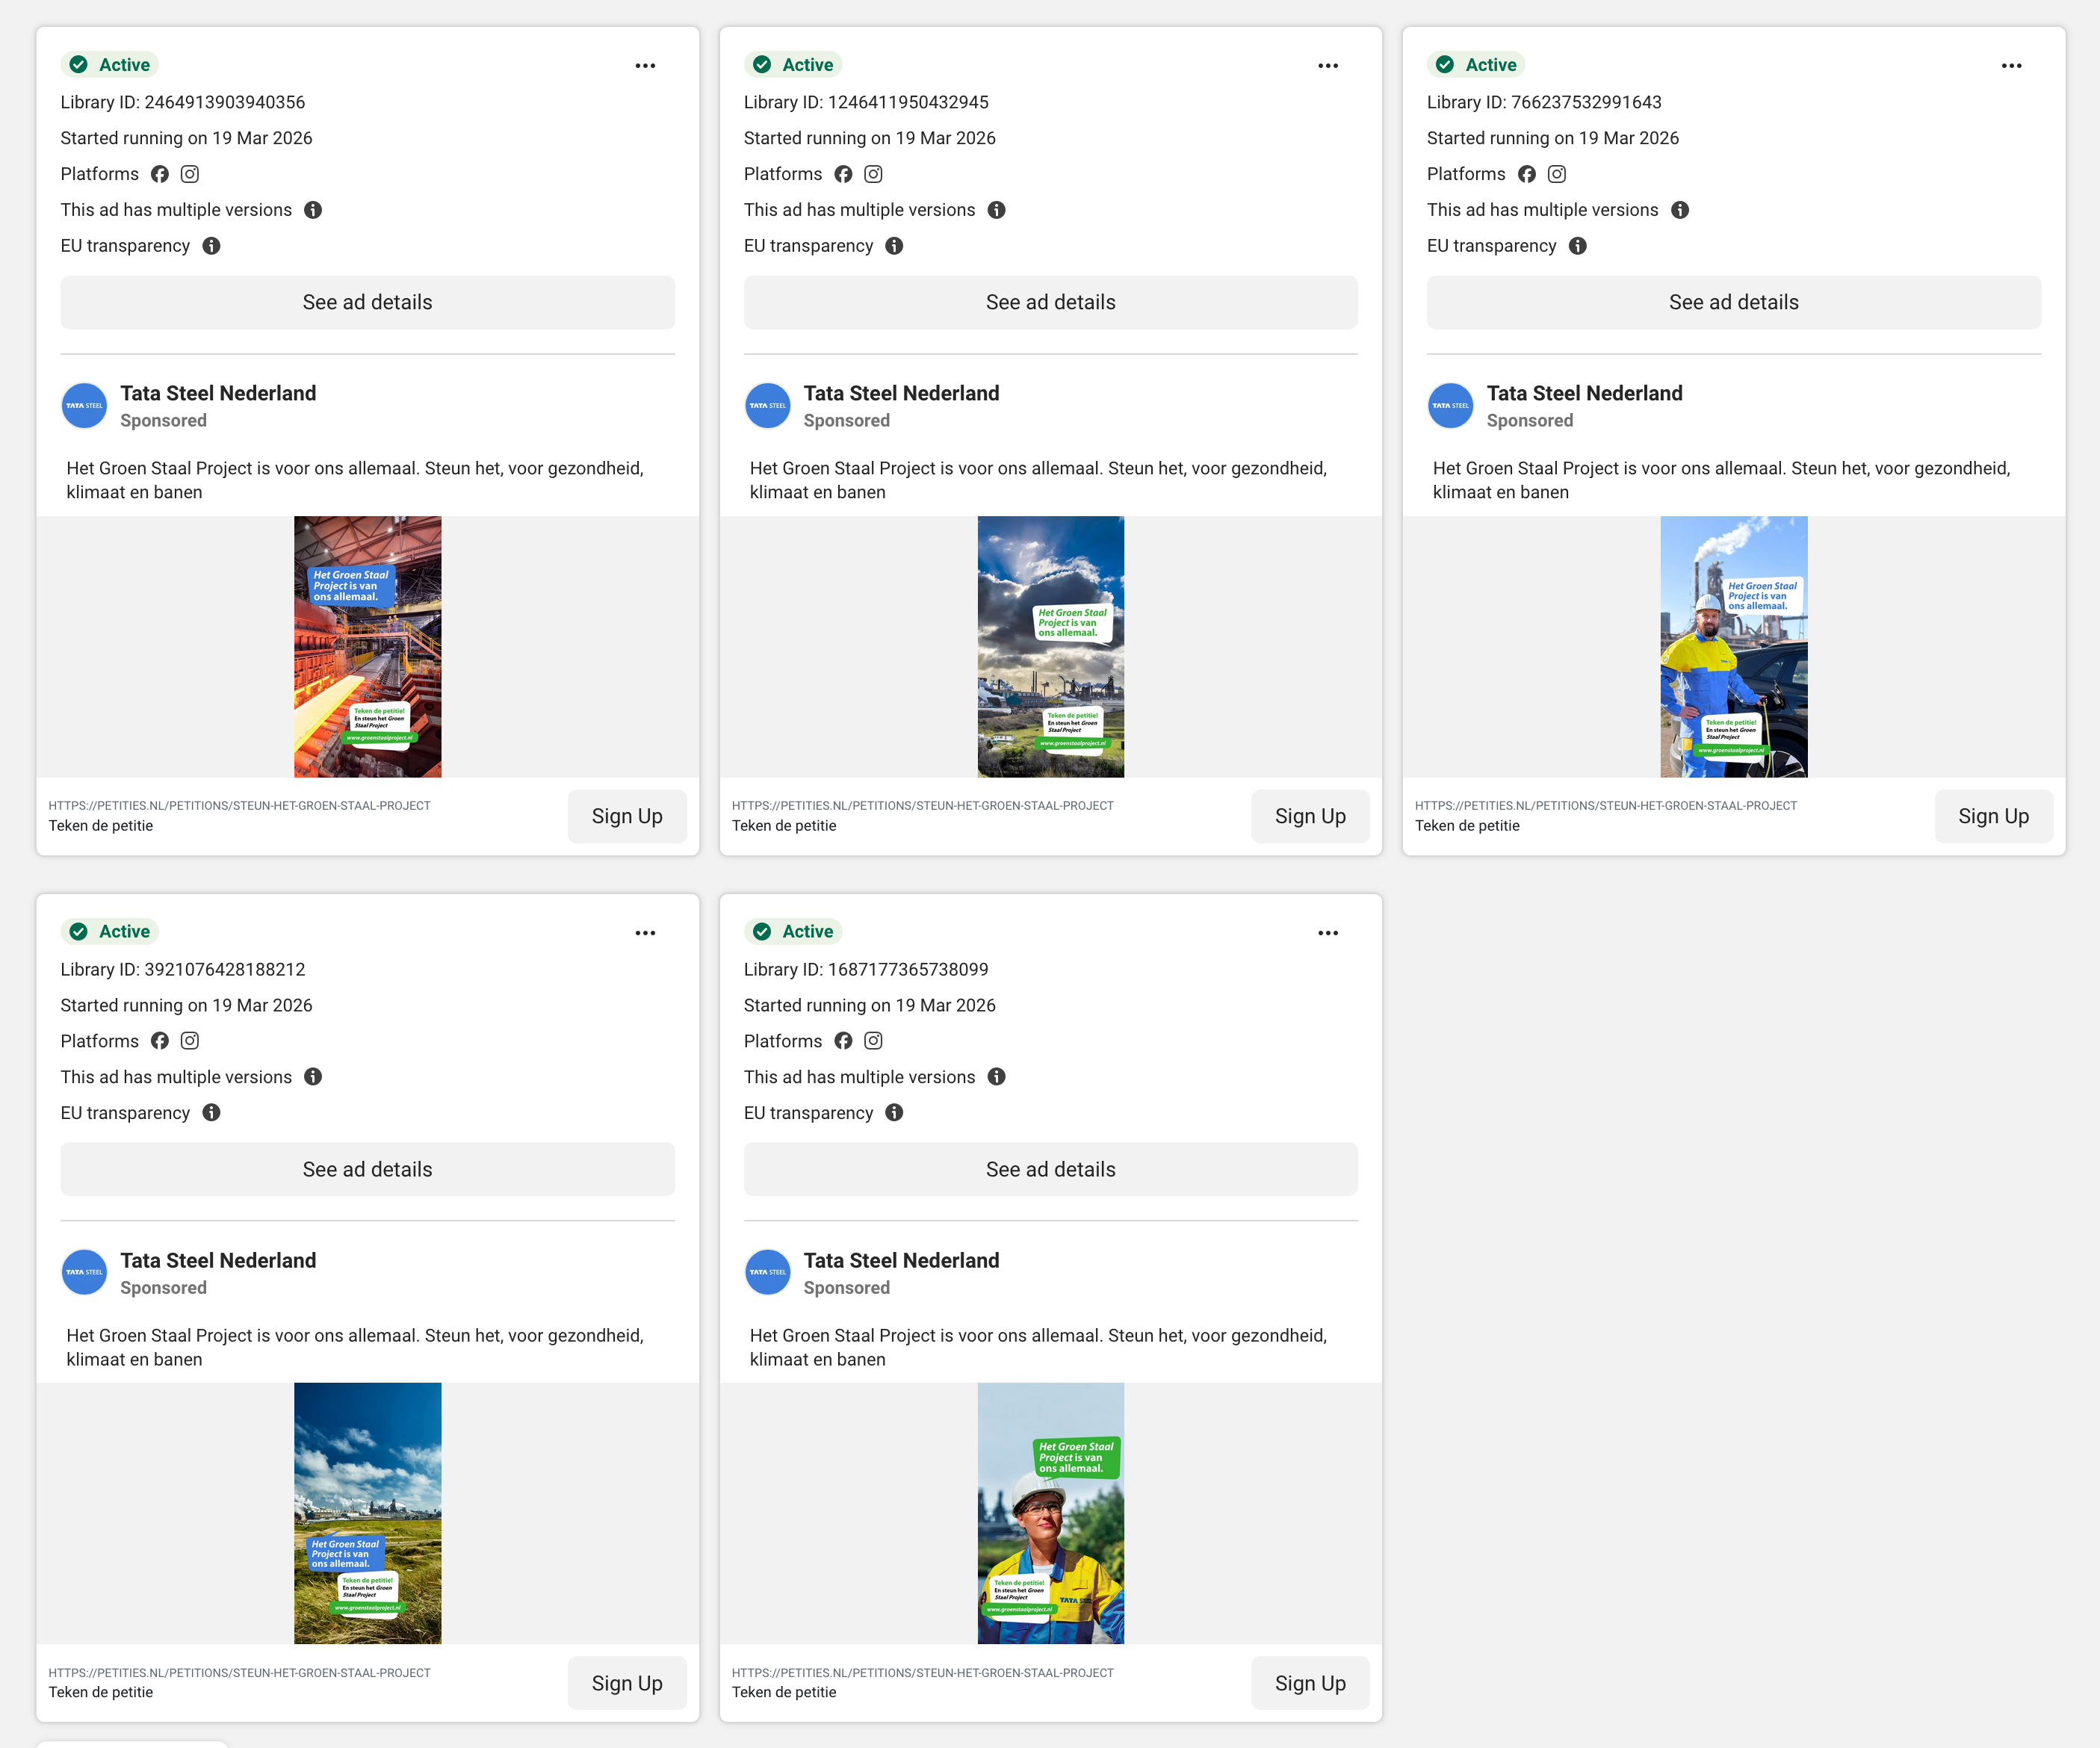
Task: Open three-dot options on ad 1246411950432945
Action: pyautogui.click(x=1328, y=66)
